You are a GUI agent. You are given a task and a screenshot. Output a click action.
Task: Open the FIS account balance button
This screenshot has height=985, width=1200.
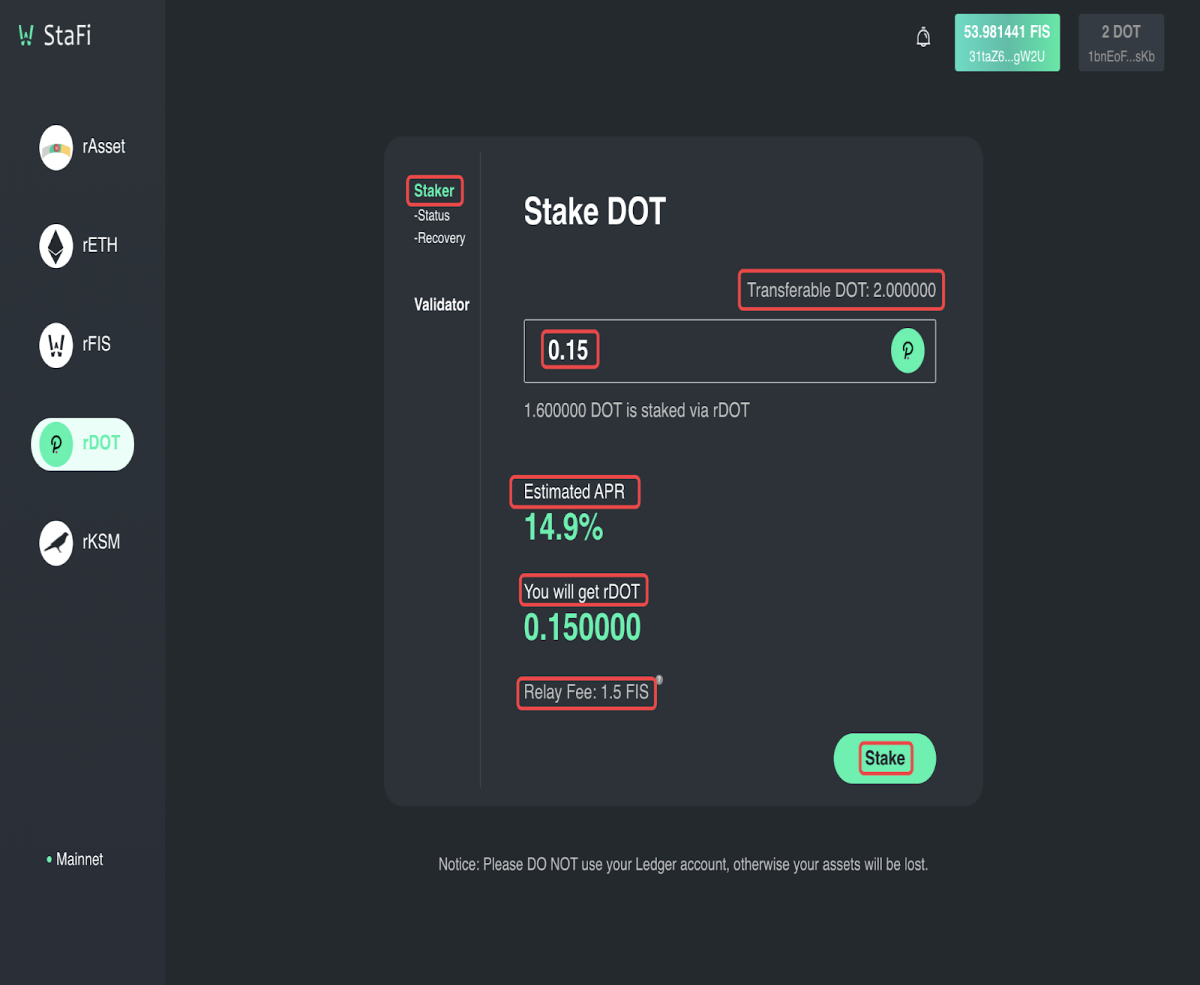[x=1007, y=43]
